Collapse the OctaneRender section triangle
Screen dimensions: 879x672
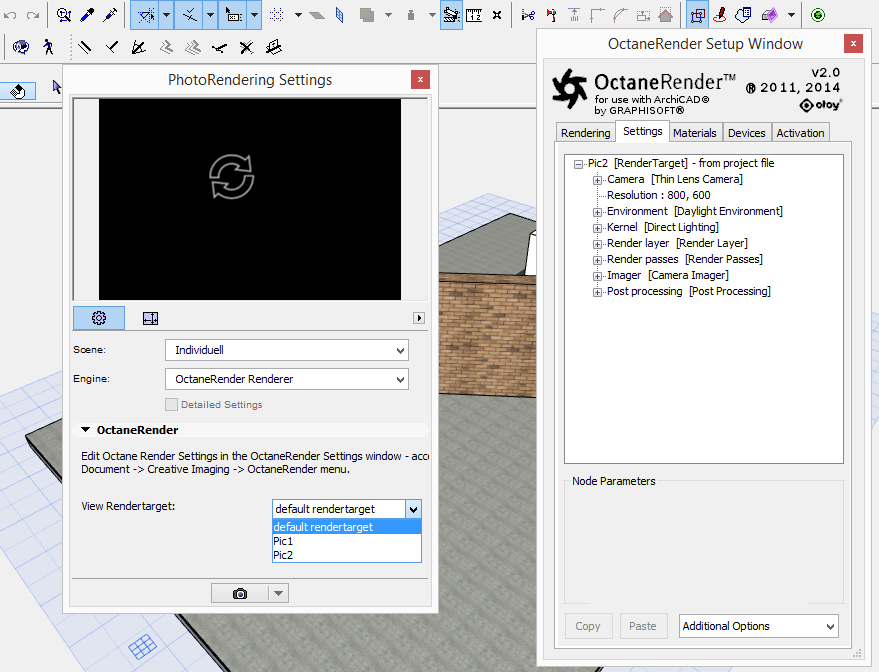tap(85, 430)
